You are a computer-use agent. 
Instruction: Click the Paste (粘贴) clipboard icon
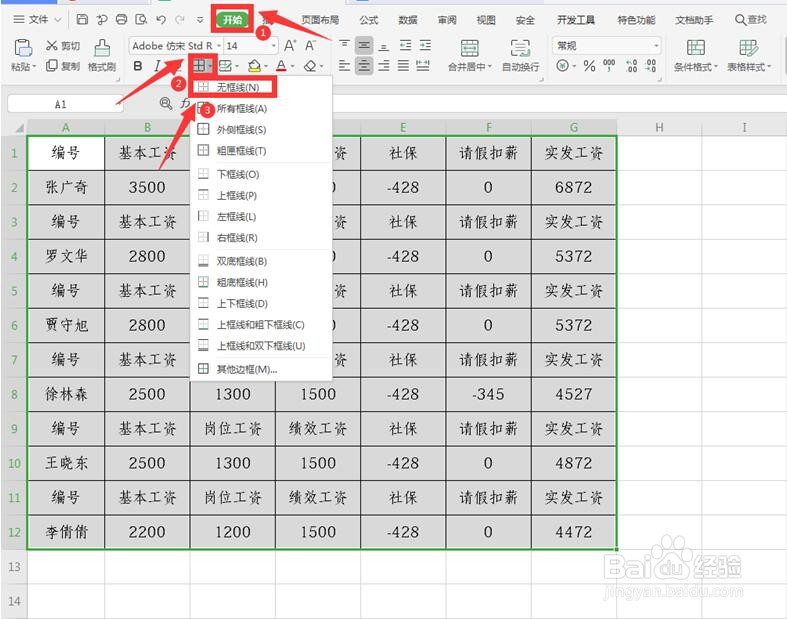(23, 48)
